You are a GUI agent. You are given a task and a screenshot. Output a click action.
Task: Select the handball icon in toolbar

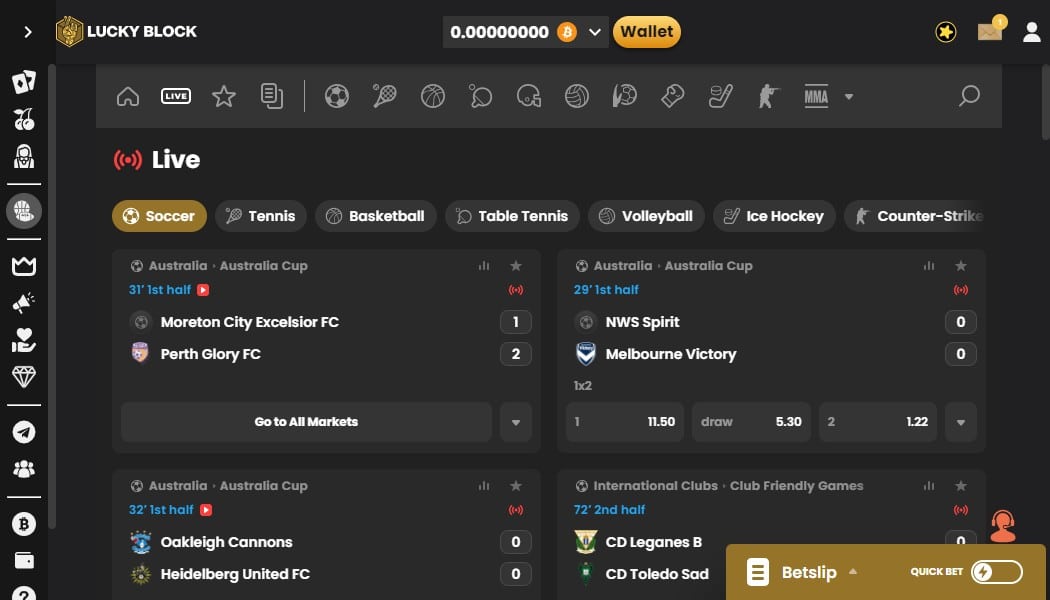click(625, 96)
